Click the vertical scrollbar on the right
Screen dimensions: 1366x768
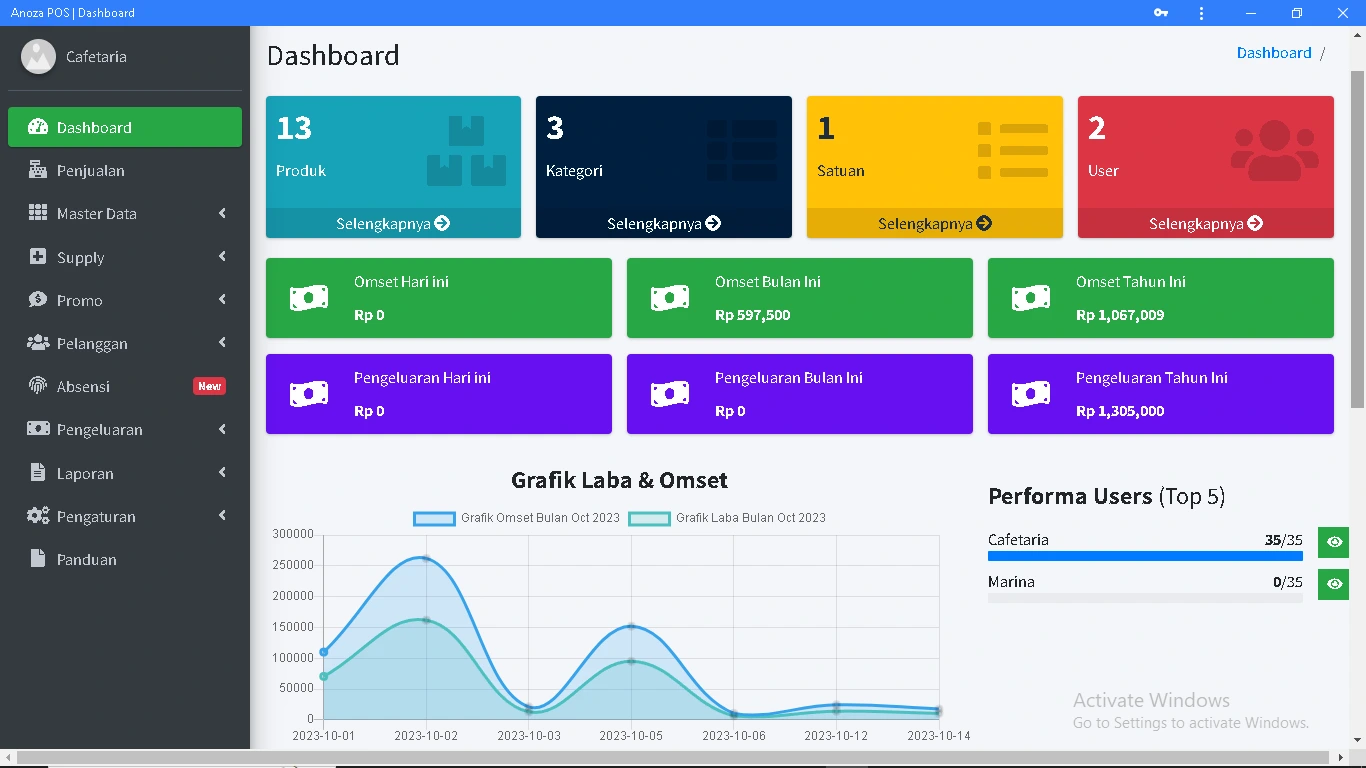[1357, 240]
